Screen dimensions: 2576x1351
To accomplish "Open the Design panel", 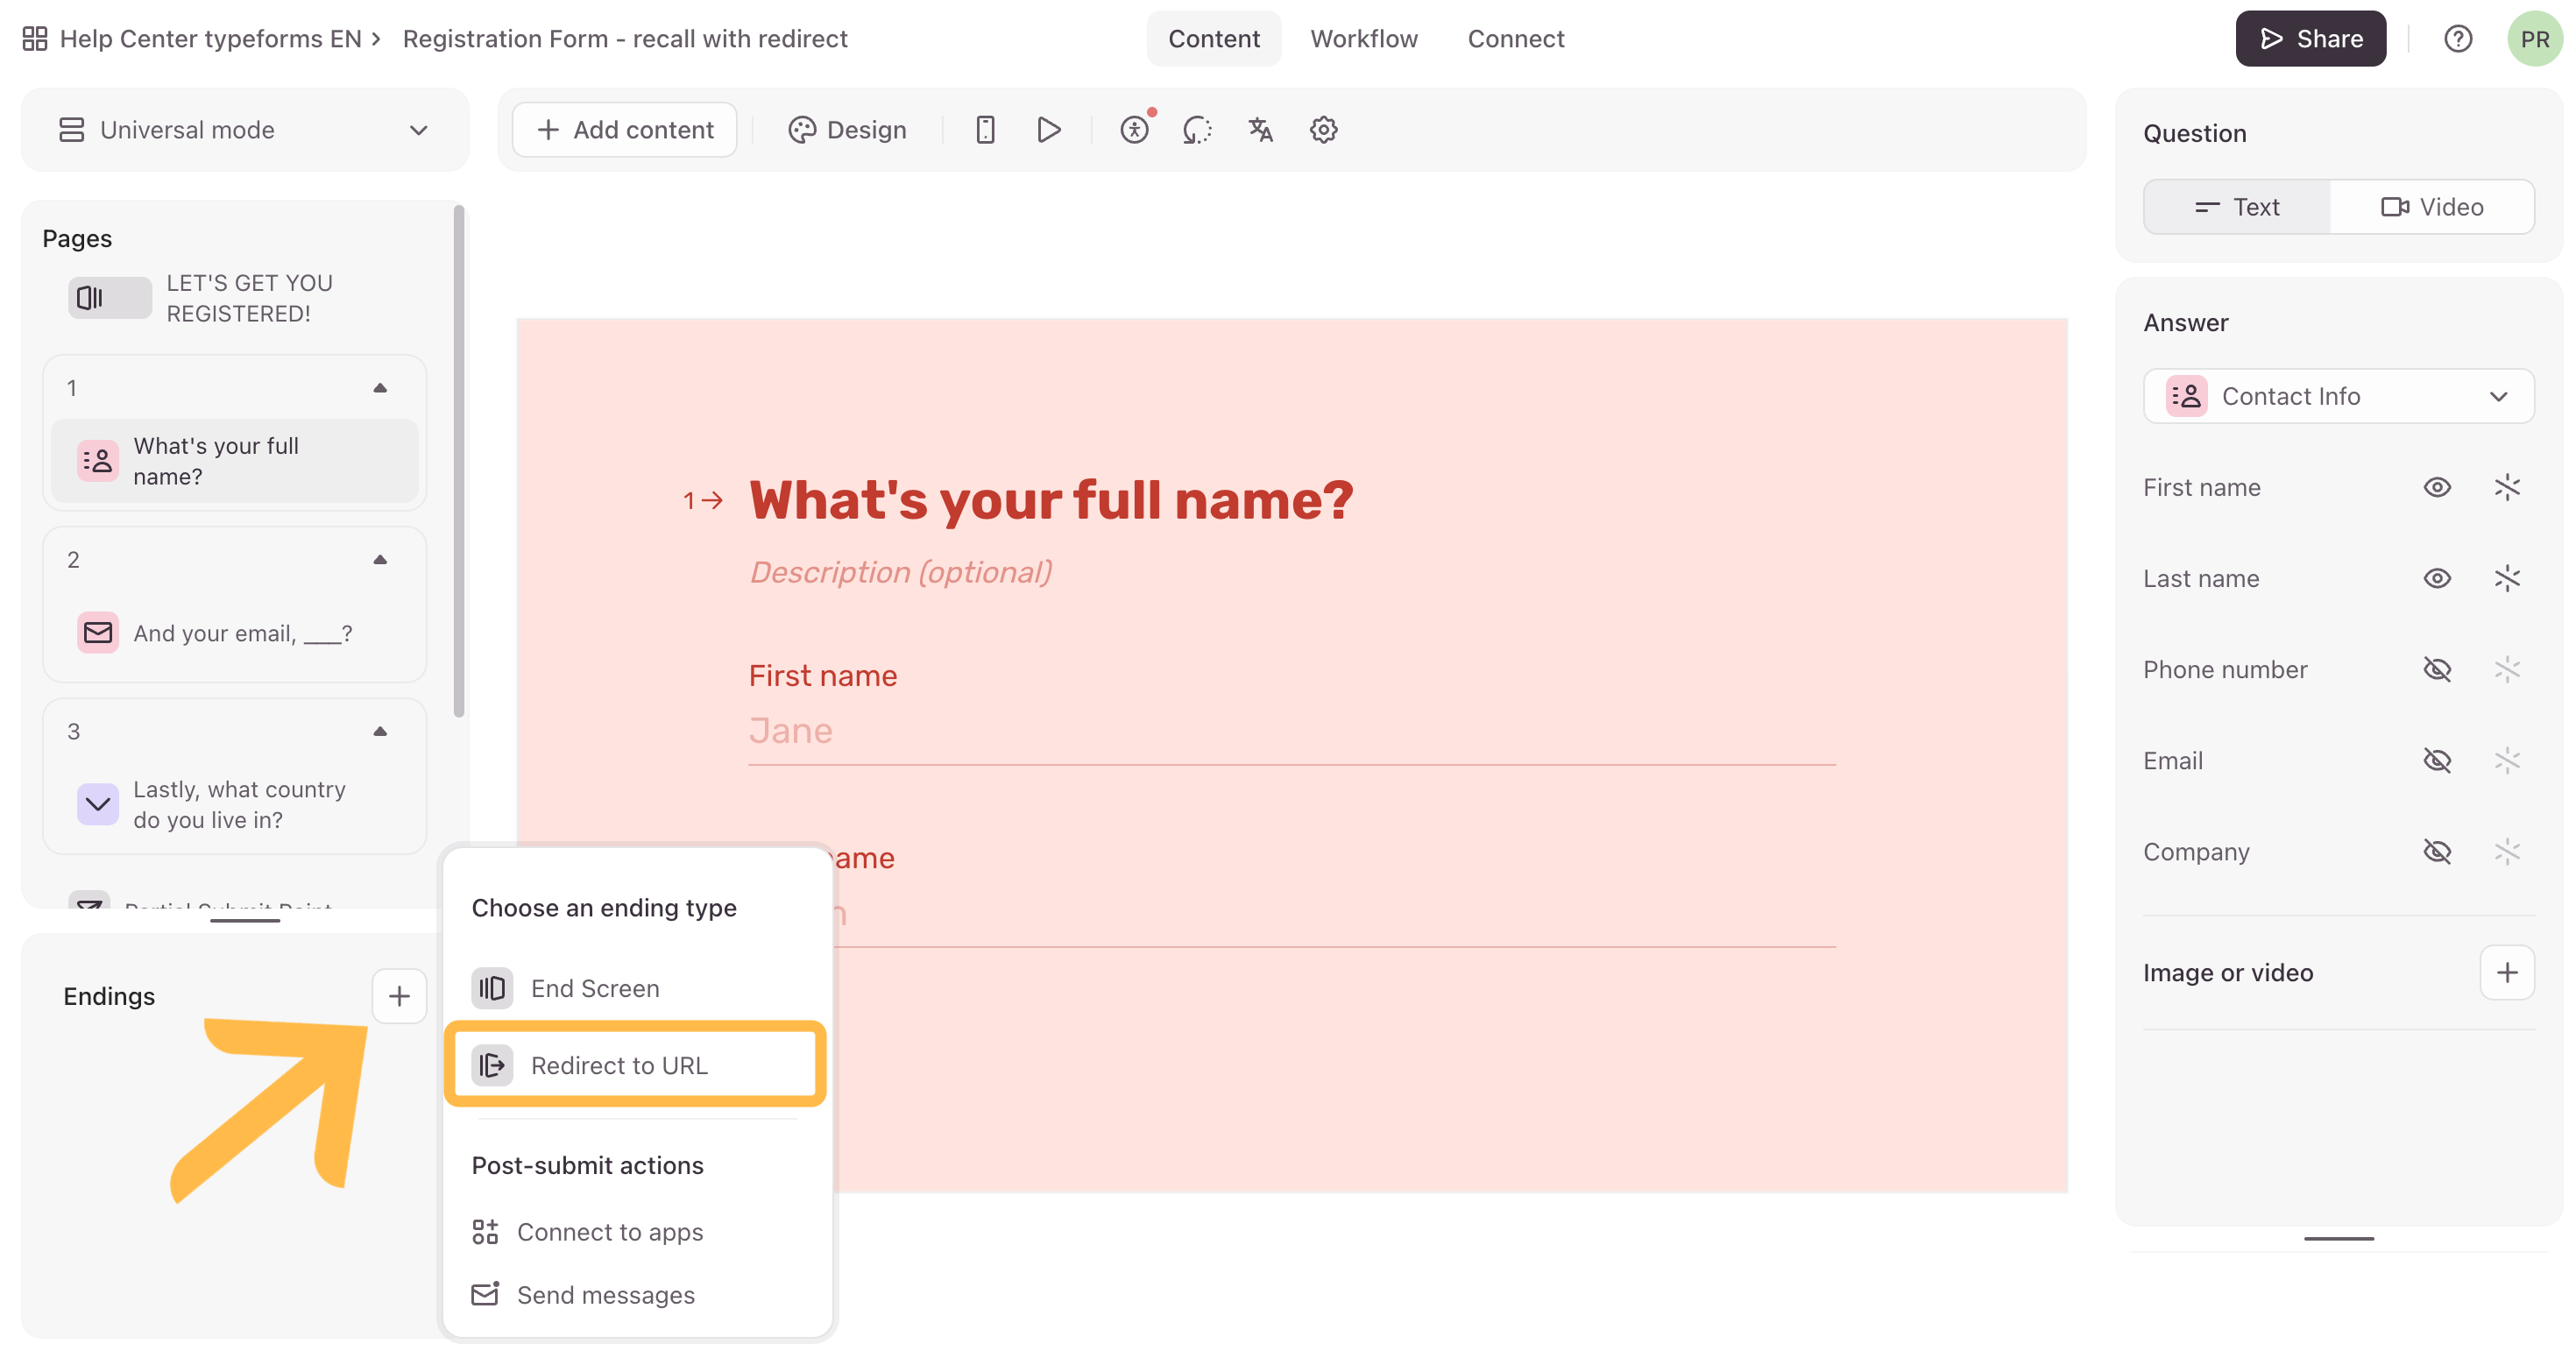I will click(x=847, y=130).
